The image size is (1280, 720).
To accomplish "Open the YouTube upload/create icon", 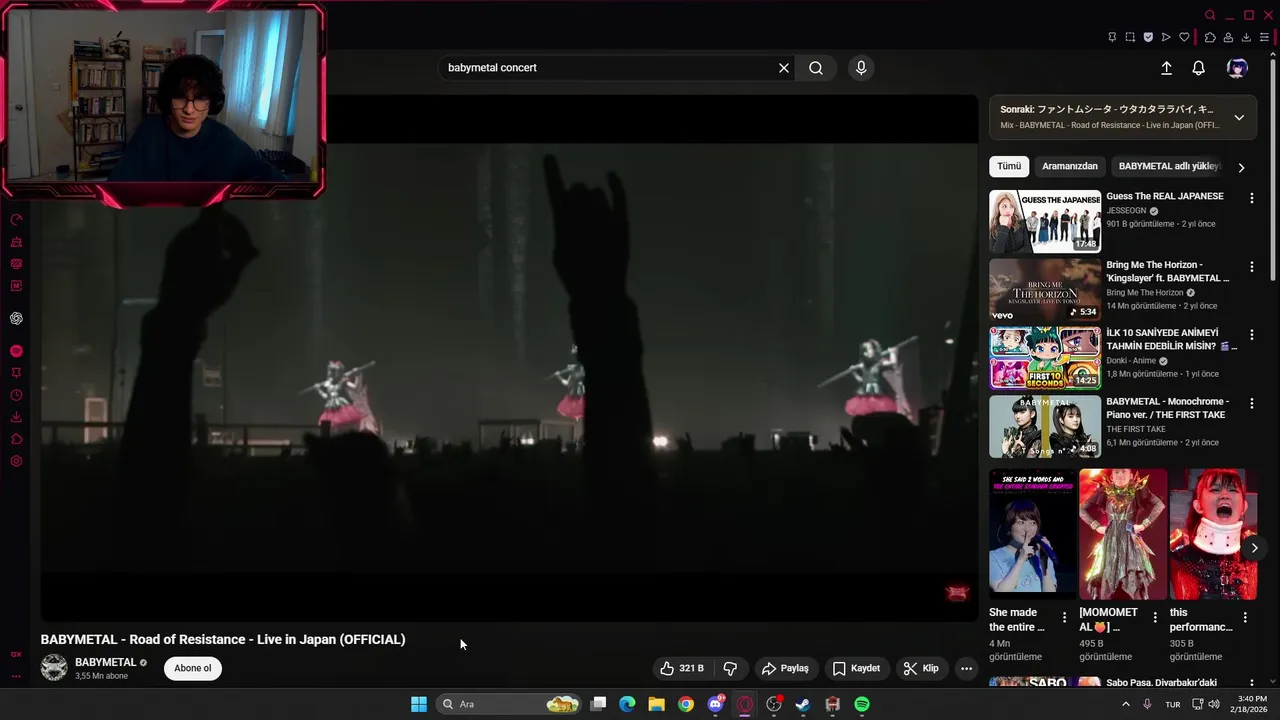I will pos(1166,68).
